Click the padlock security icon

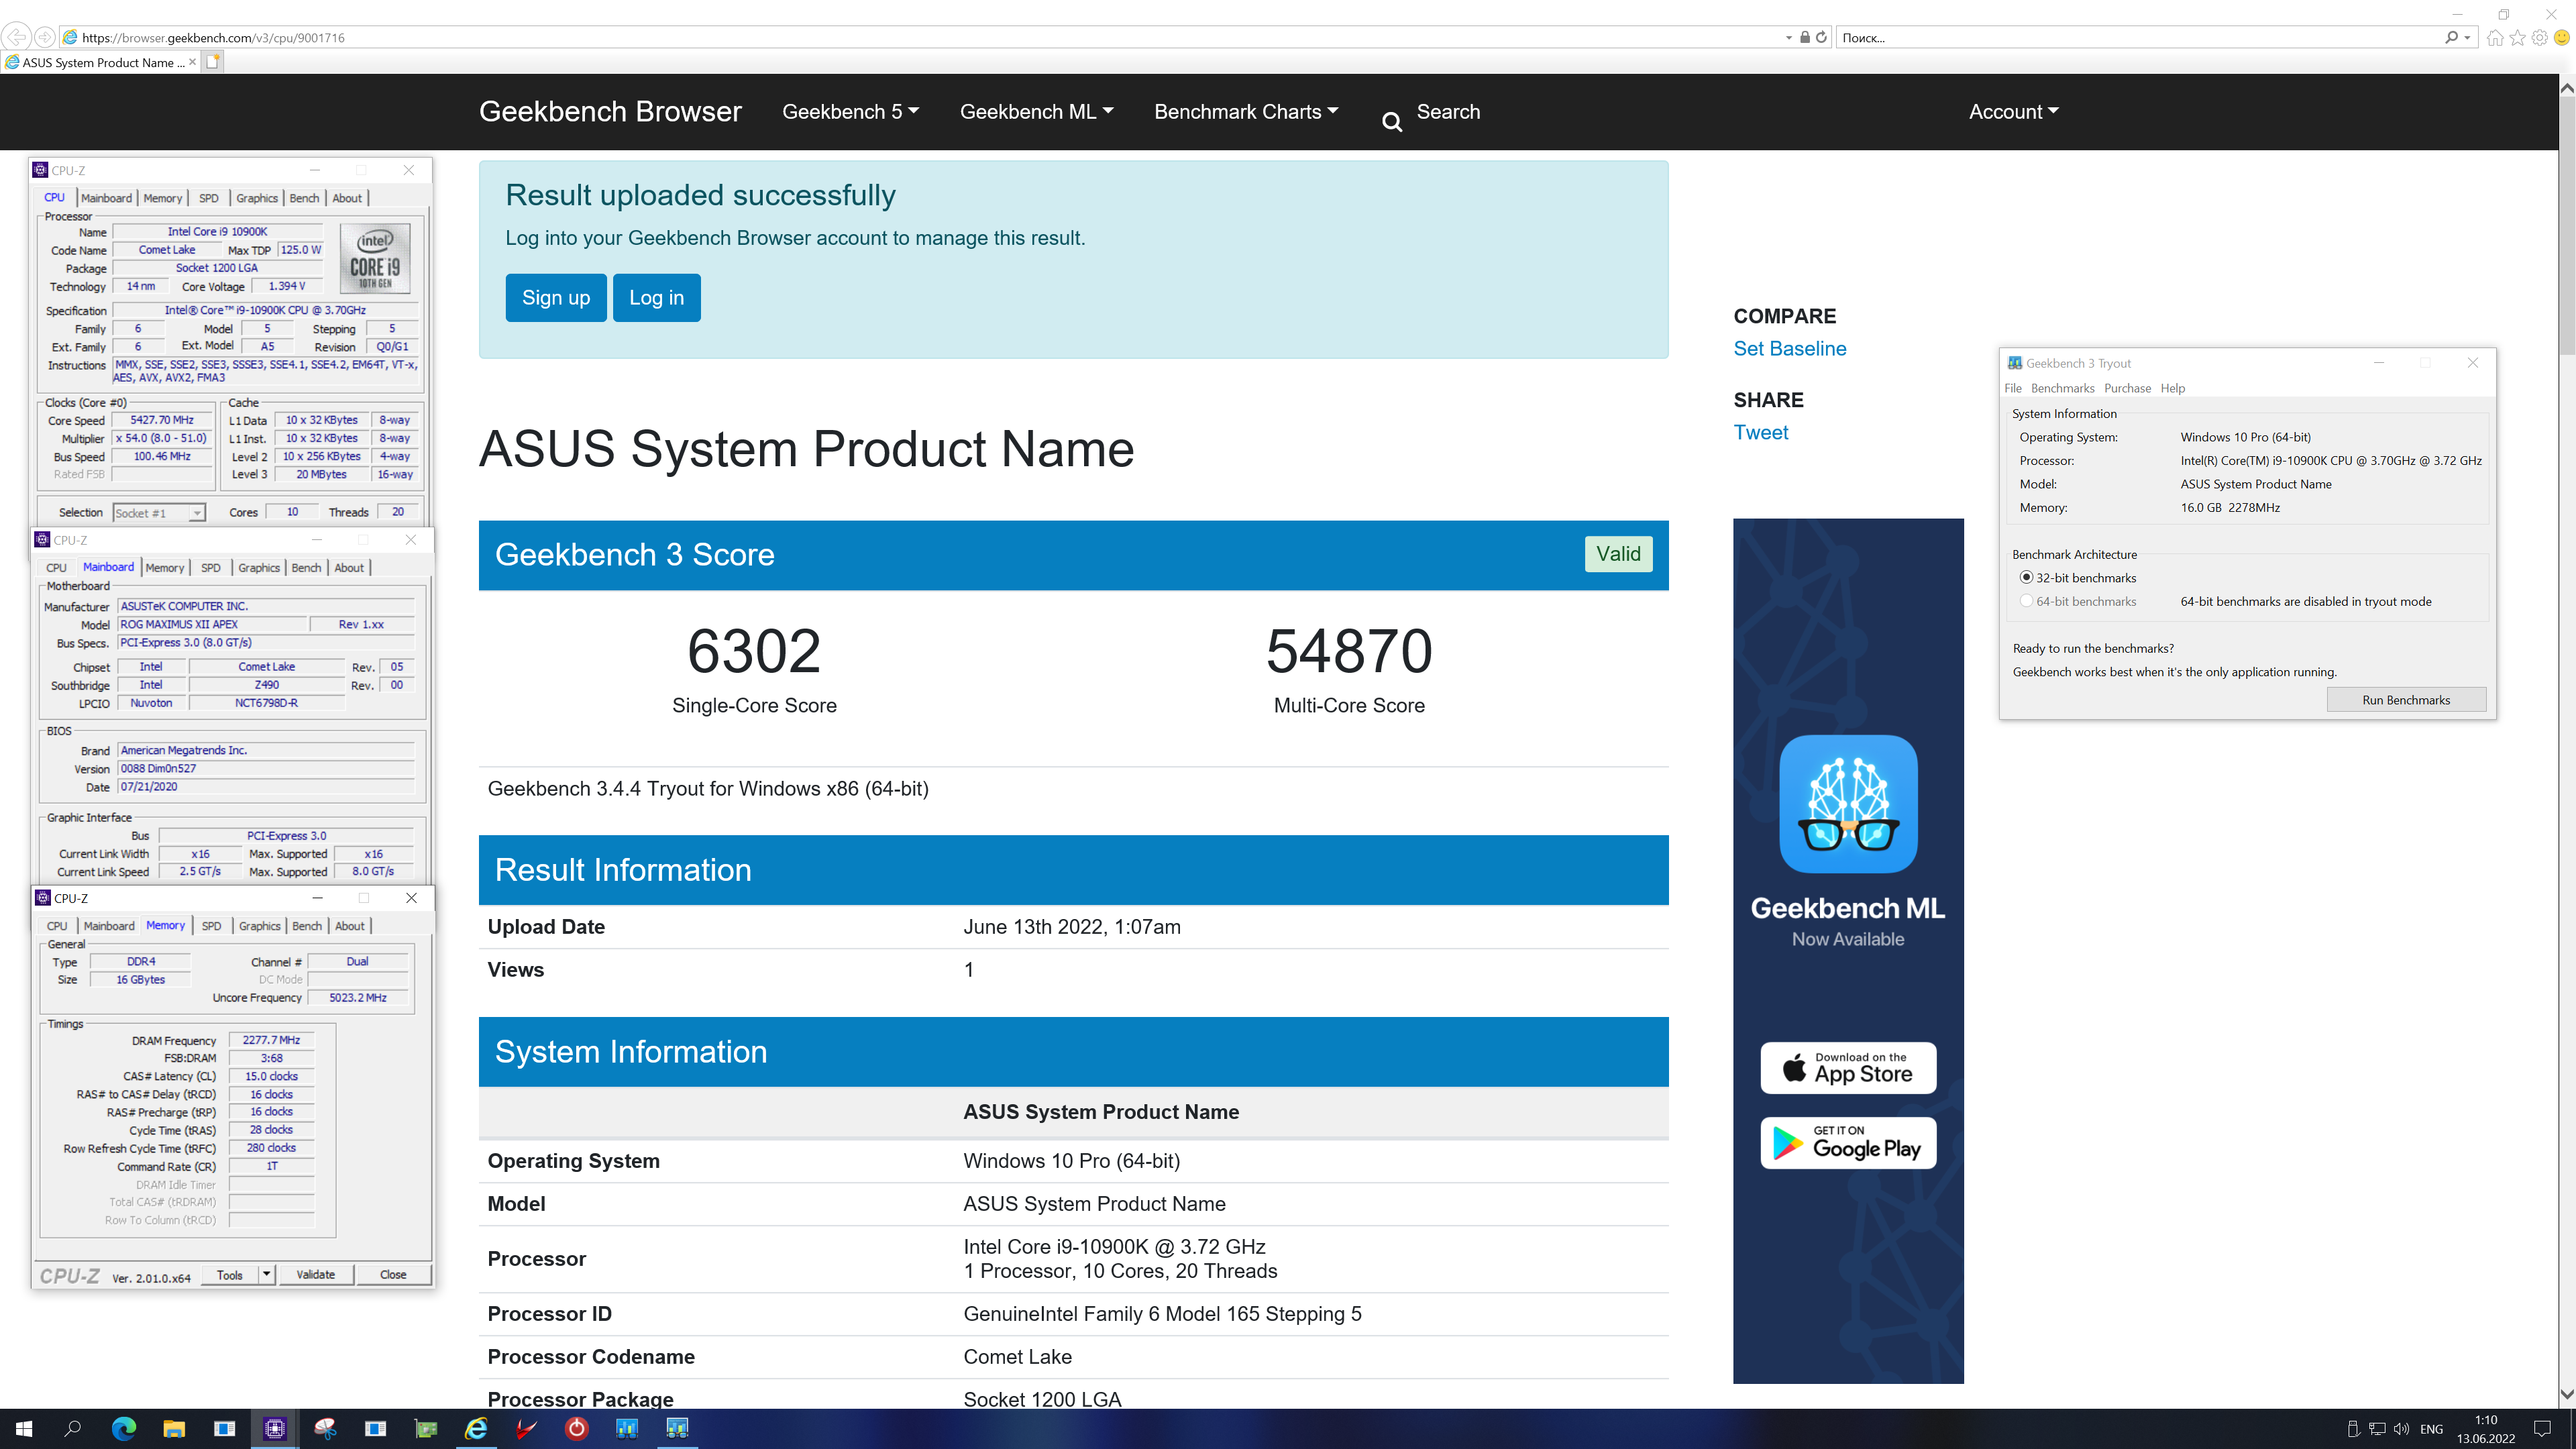[1804, 37]
